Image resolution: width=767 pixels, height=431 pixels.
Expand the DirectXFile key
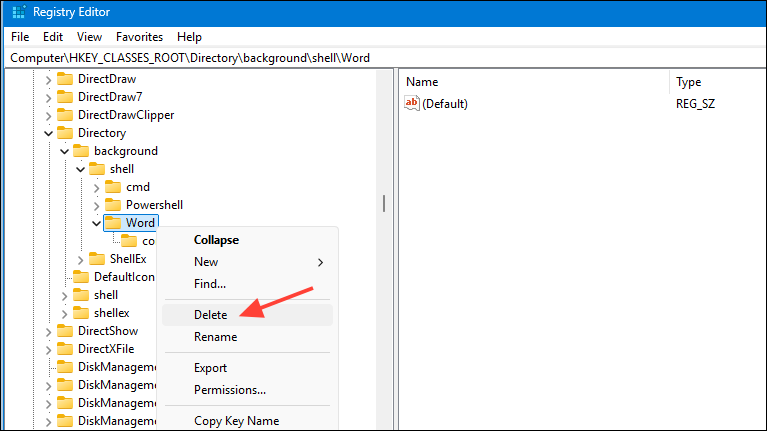[x=48, y=349]
